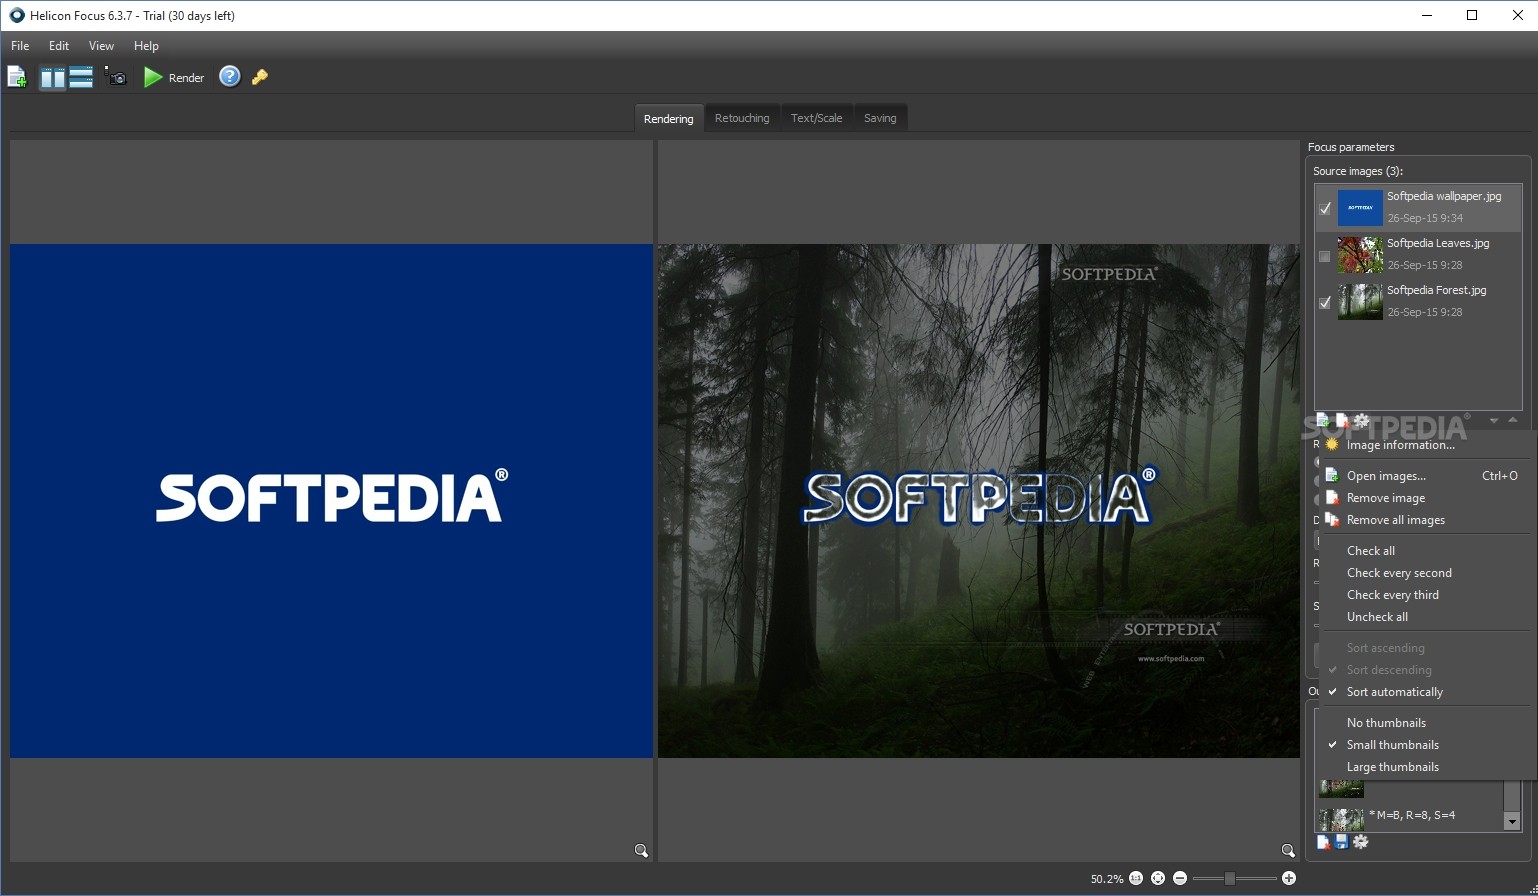Switch to the Rendering tab
1538x896 pixels.
click(668, 118)
